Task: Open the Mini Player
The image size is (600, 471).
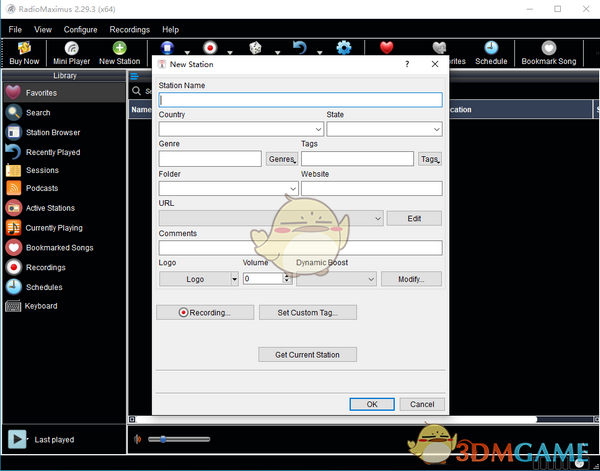Action: point(72,53)
